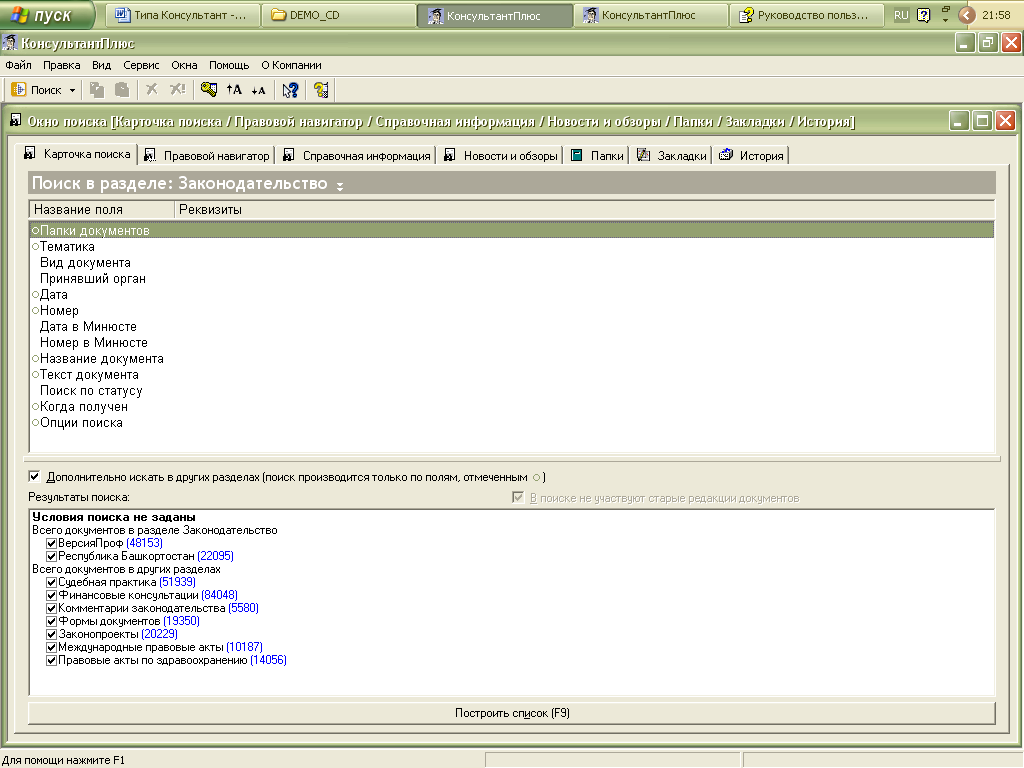The height and width of the screenshot is (768, 1024).
Task: Select the Дата в Минюсте field row
Action: (x=511, y=327)
